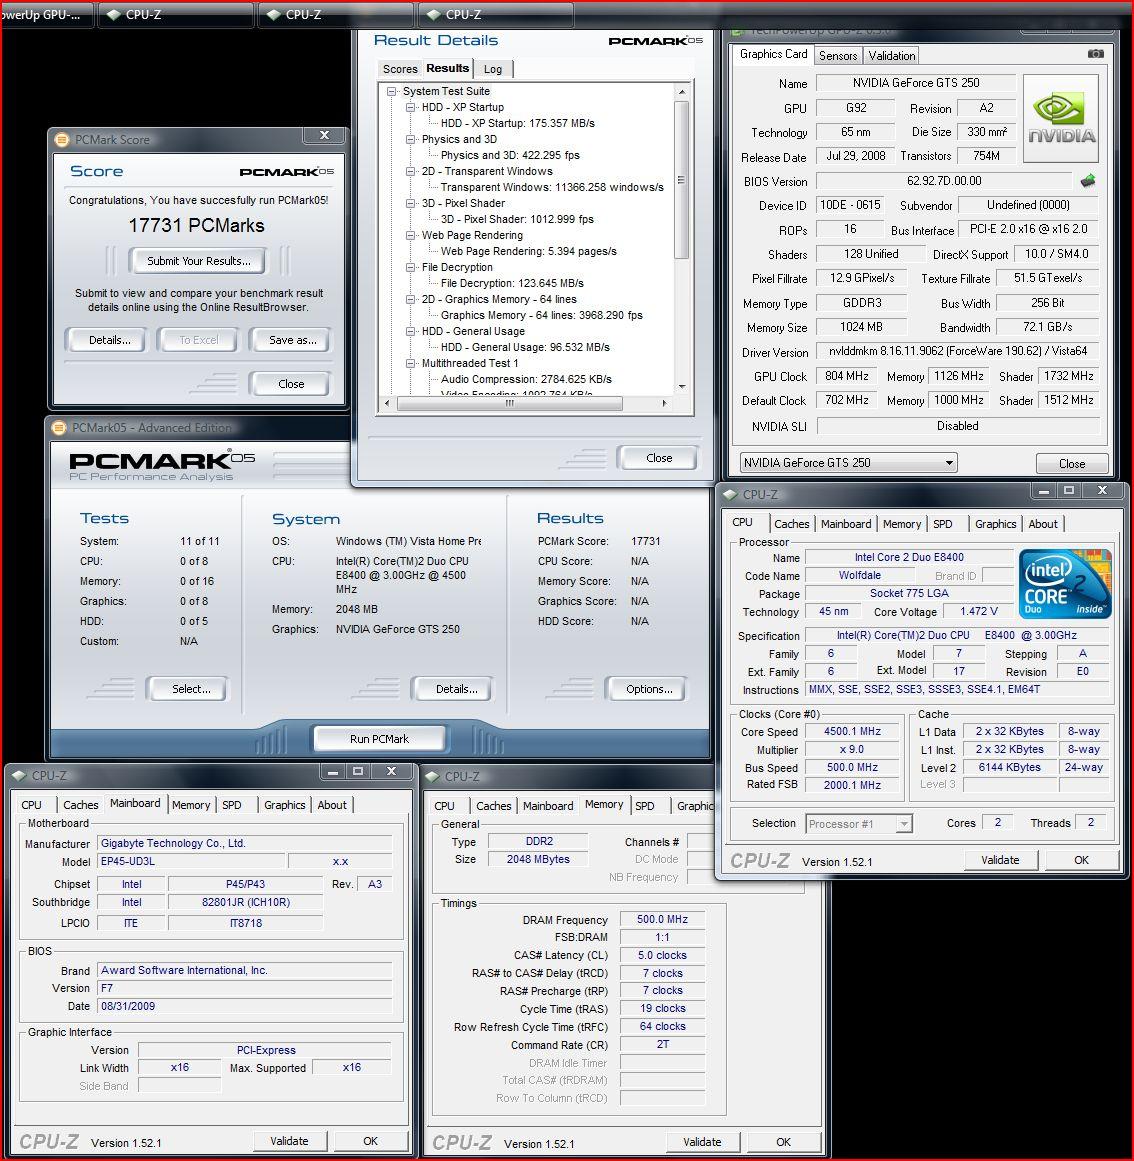Click the Intel Core 2 Duo logo badge
This screenshot has height=1161, width=1134.
1064,583
